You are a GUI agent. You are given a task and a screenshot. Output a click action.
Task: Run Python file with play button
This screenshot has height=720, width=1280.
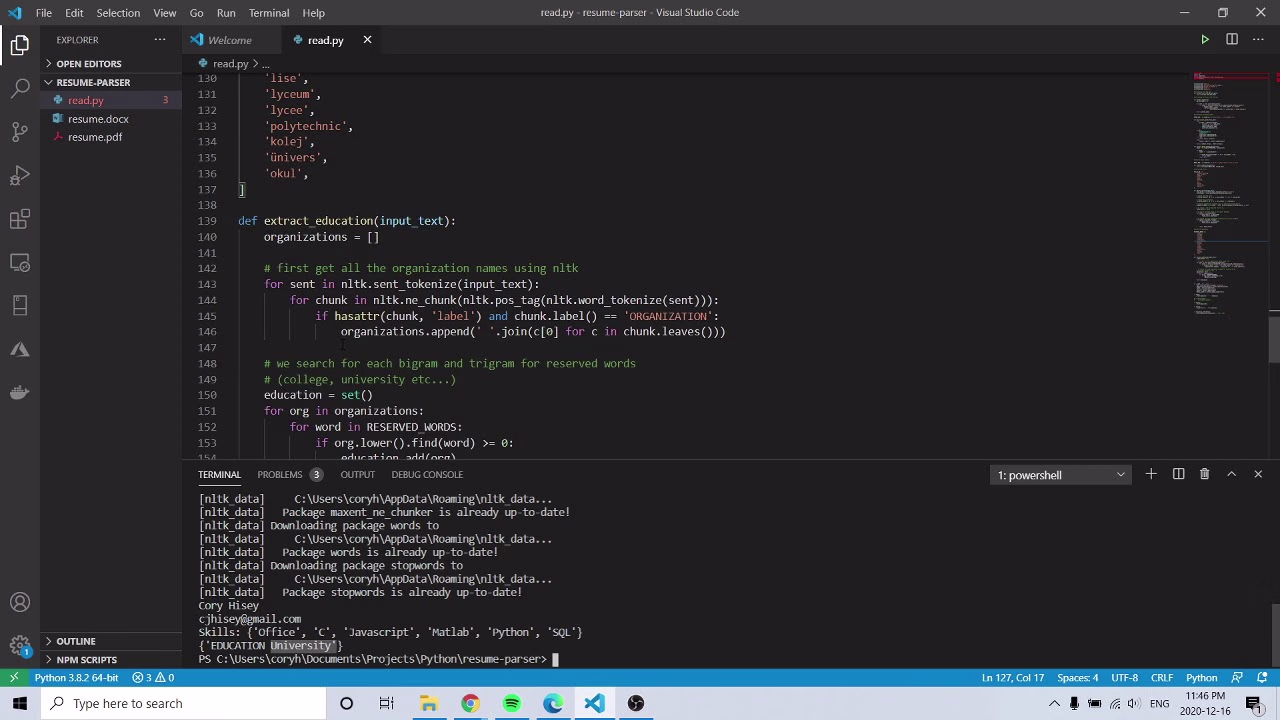(1205, 40)
